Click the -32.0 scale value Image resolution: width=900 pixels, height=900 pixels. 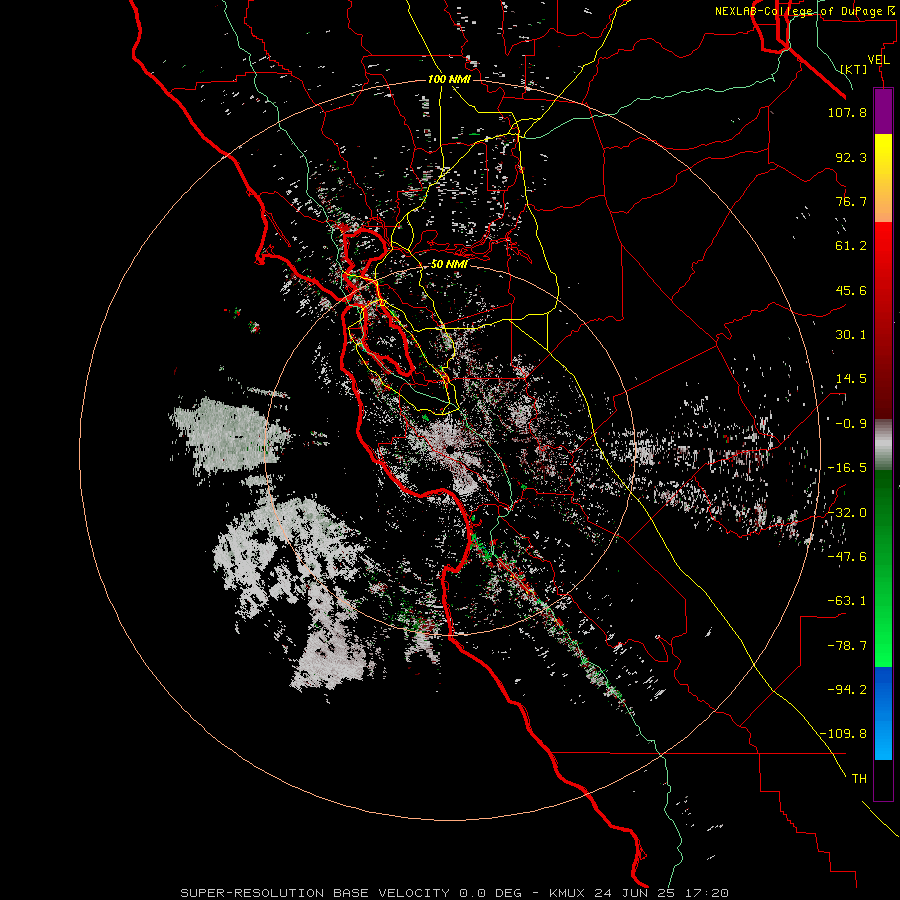(x=847, y=513)
